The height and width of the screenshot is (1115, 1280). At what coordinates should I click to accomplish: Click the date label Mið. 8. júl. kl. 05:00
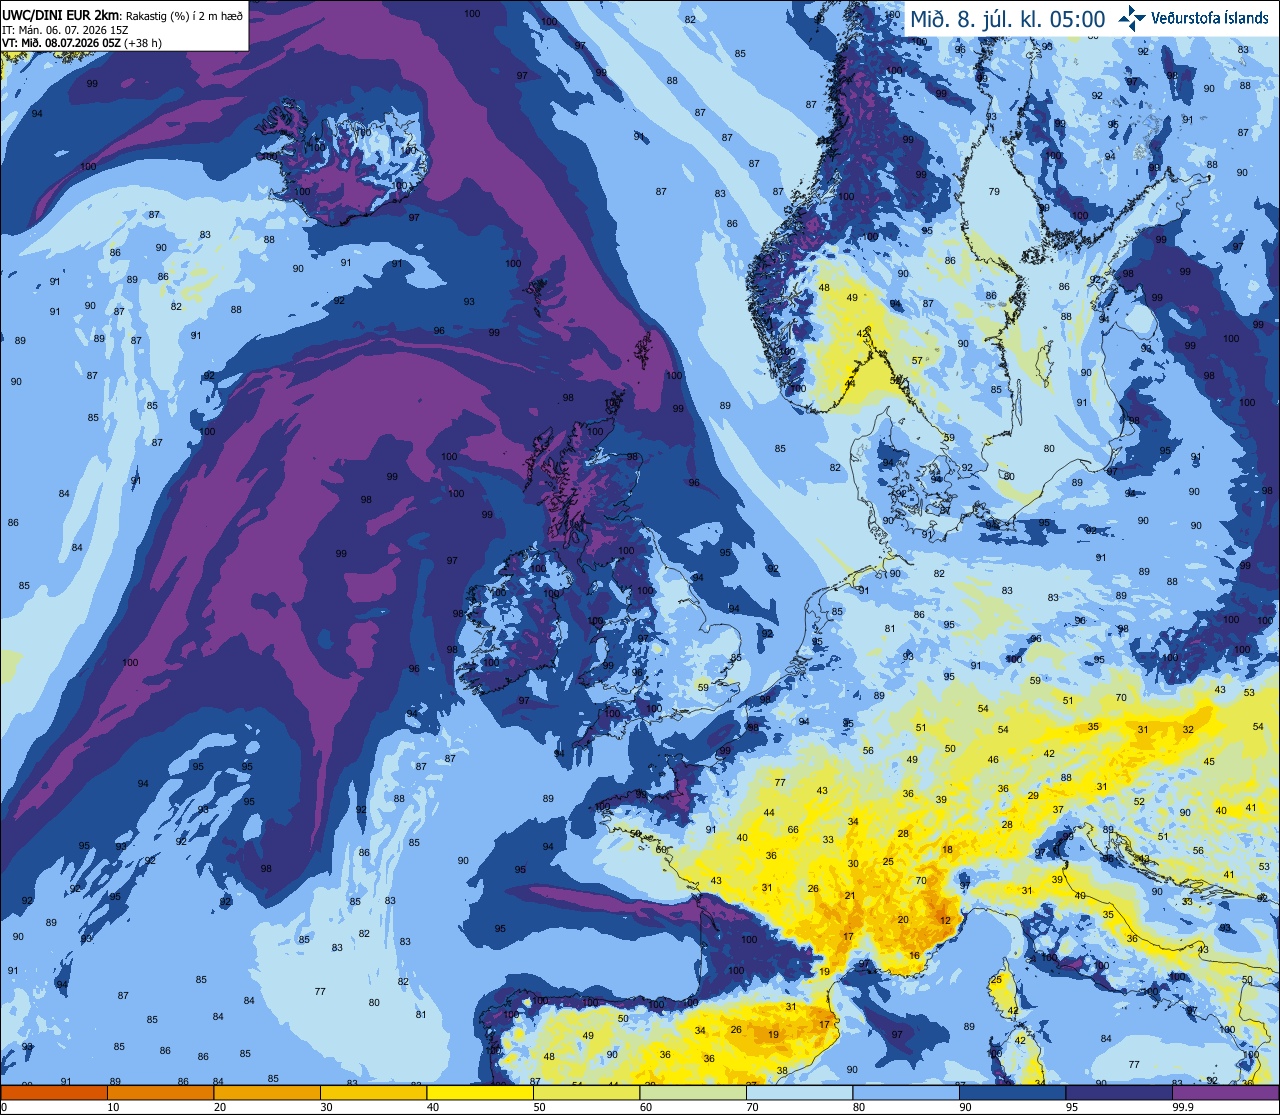pyautogui.click(x=1007, y=19)
